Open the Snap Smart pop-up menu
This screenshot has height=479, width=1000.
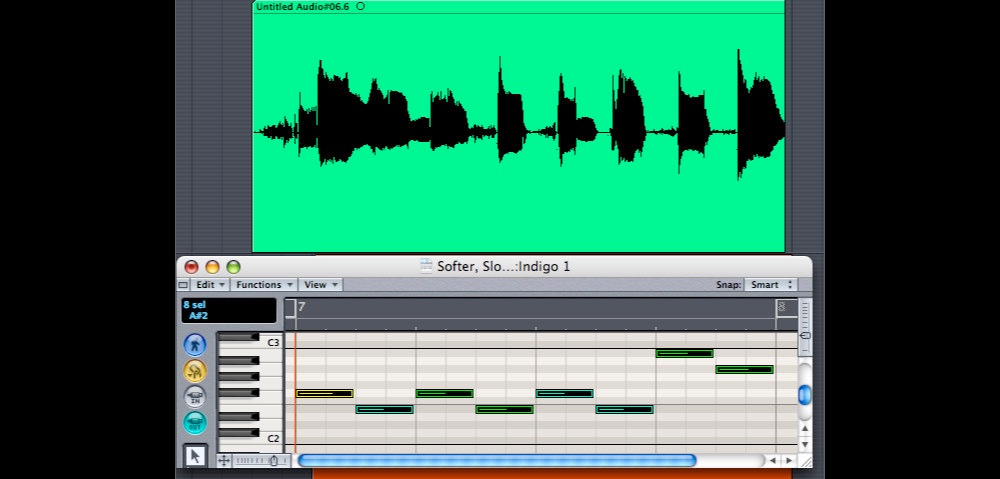click(770, 285)
